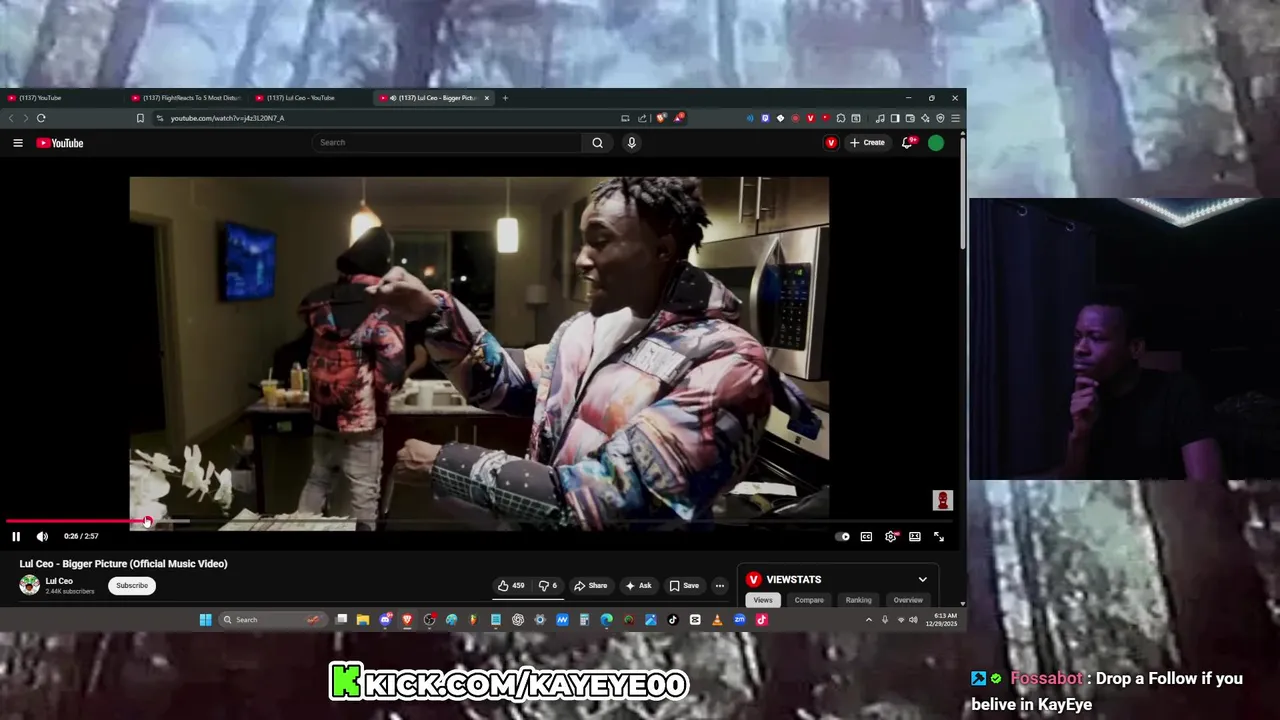Click the Windows taskbar Search box

pos(271,620)
